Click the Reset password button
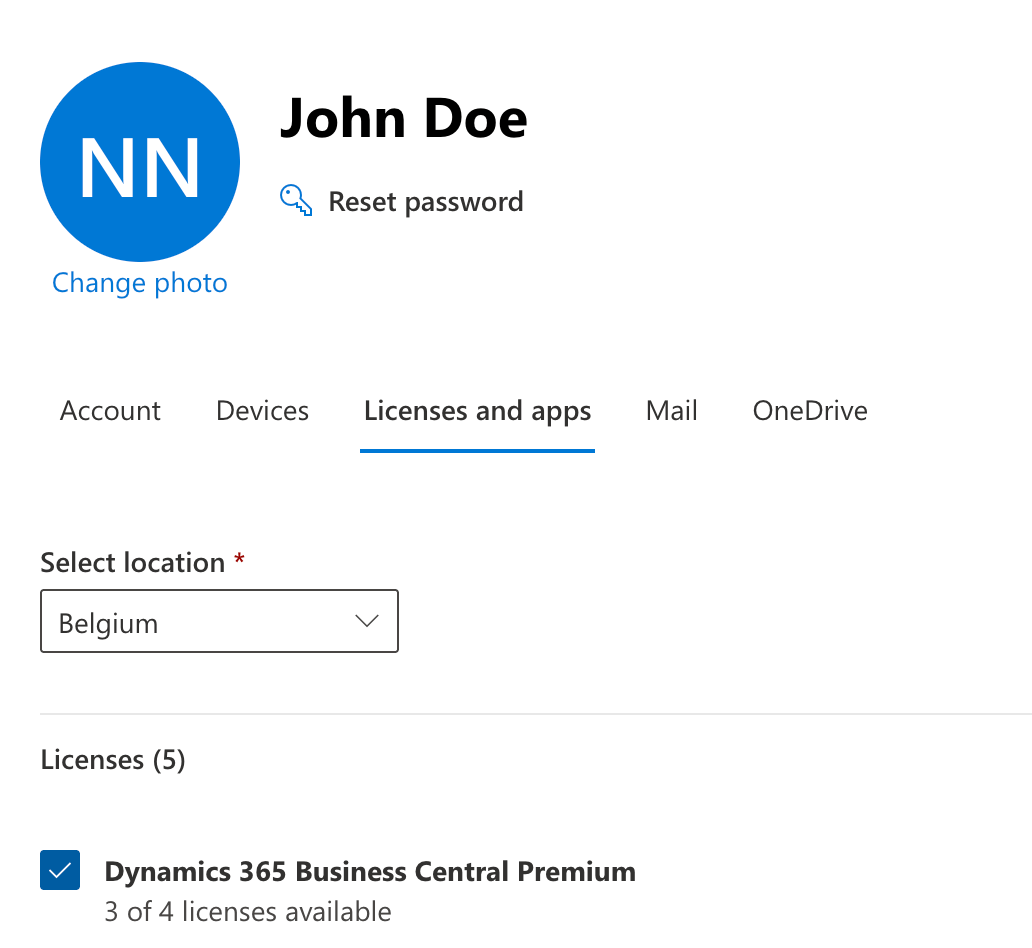This screenshot has height=948, width=1032. coord(401,201)
